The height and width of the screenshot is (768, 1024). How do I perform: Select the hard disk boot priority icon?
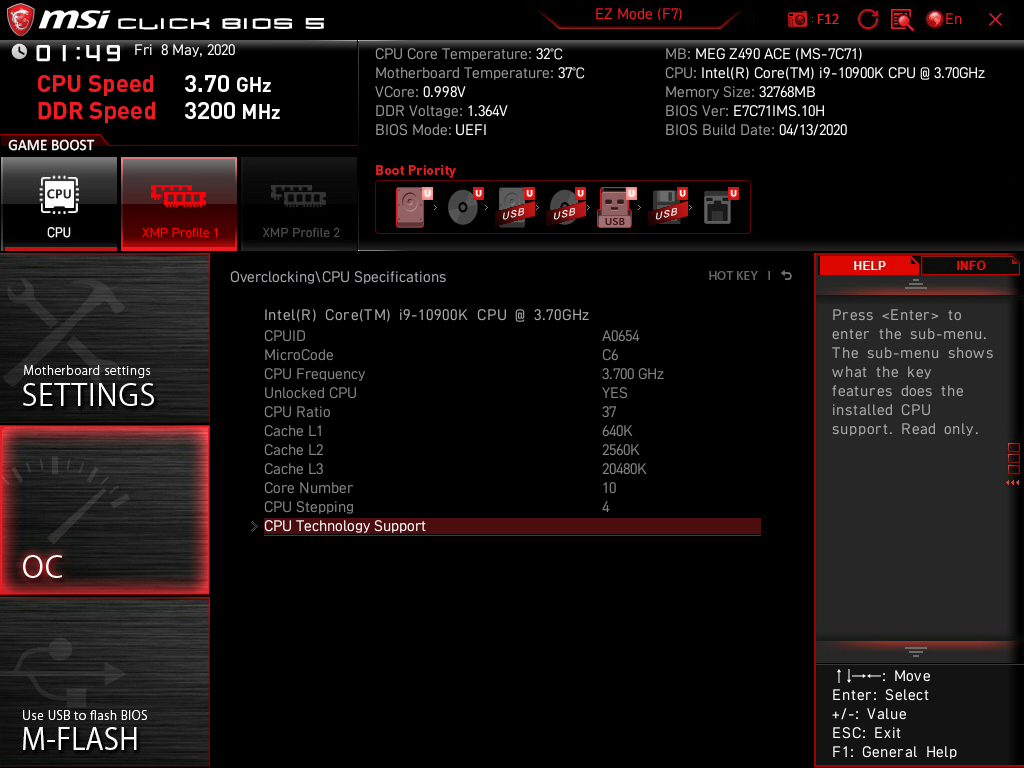(x=413, y=207)
